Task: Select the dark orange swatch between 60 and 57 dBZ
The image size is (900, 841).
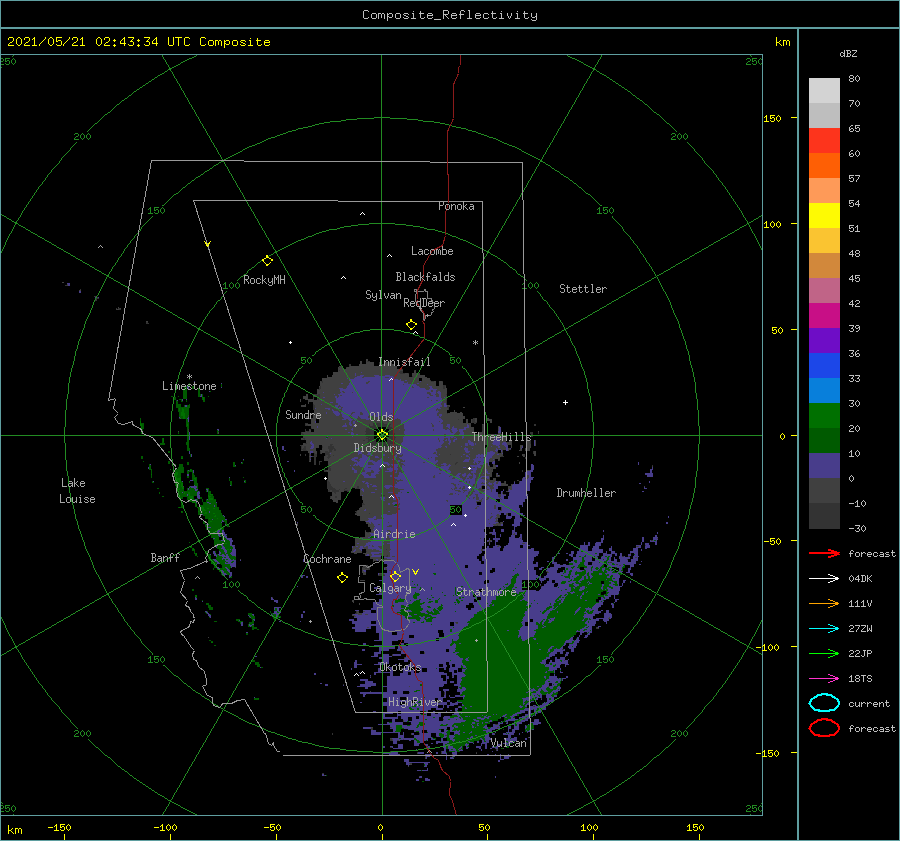Action: (824, 166)
